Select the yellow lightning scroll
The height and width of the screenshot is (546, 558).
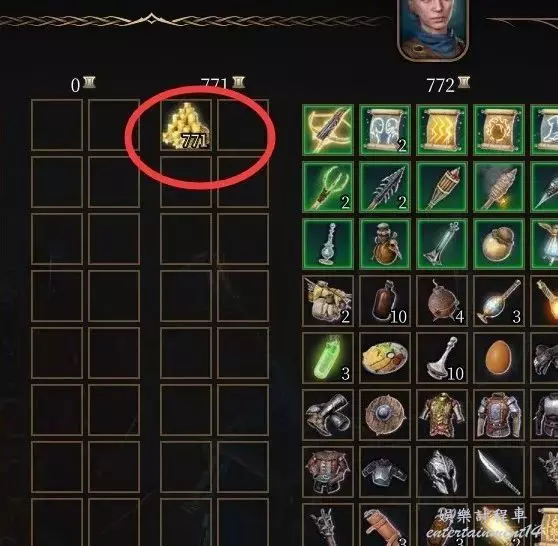442,130
